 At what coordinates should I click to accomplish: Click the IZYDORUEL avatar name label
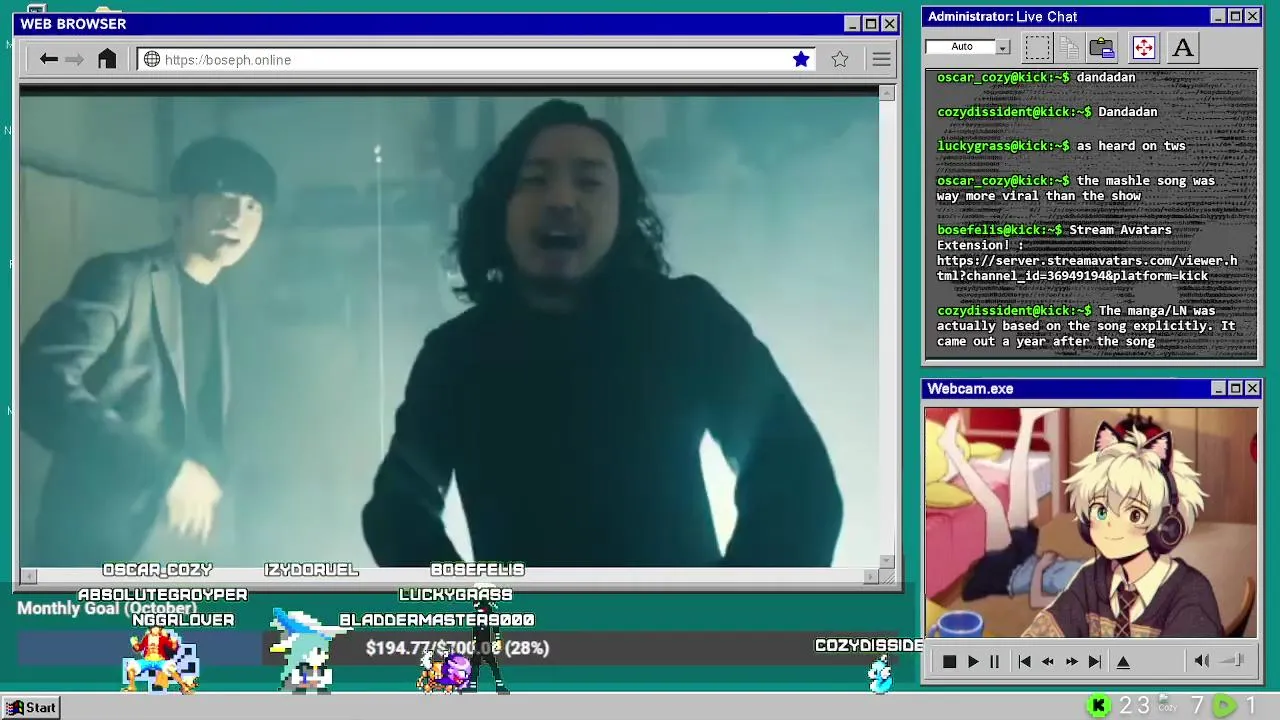pyautogui.click(x=311, y=570)
